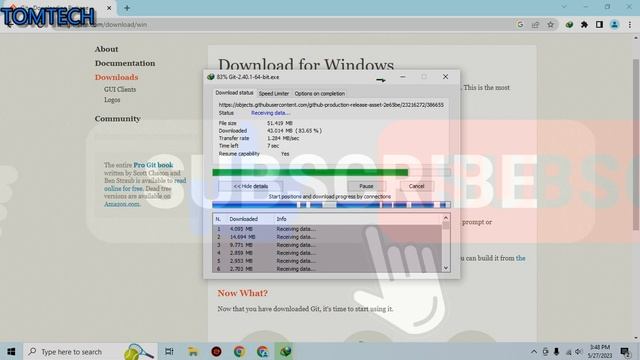Open a new Chrome tab with plus button

[127, 8]
